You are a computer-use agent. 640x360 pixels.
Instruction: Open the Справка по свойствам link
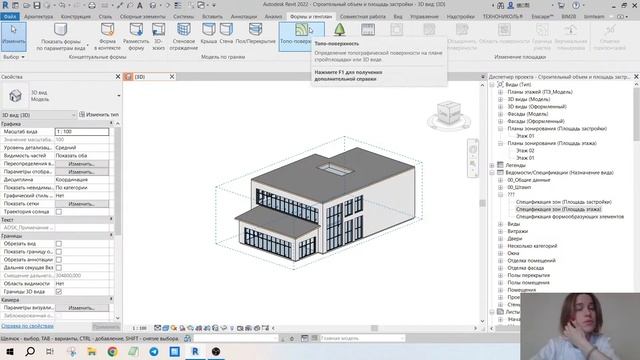point(27,326)
